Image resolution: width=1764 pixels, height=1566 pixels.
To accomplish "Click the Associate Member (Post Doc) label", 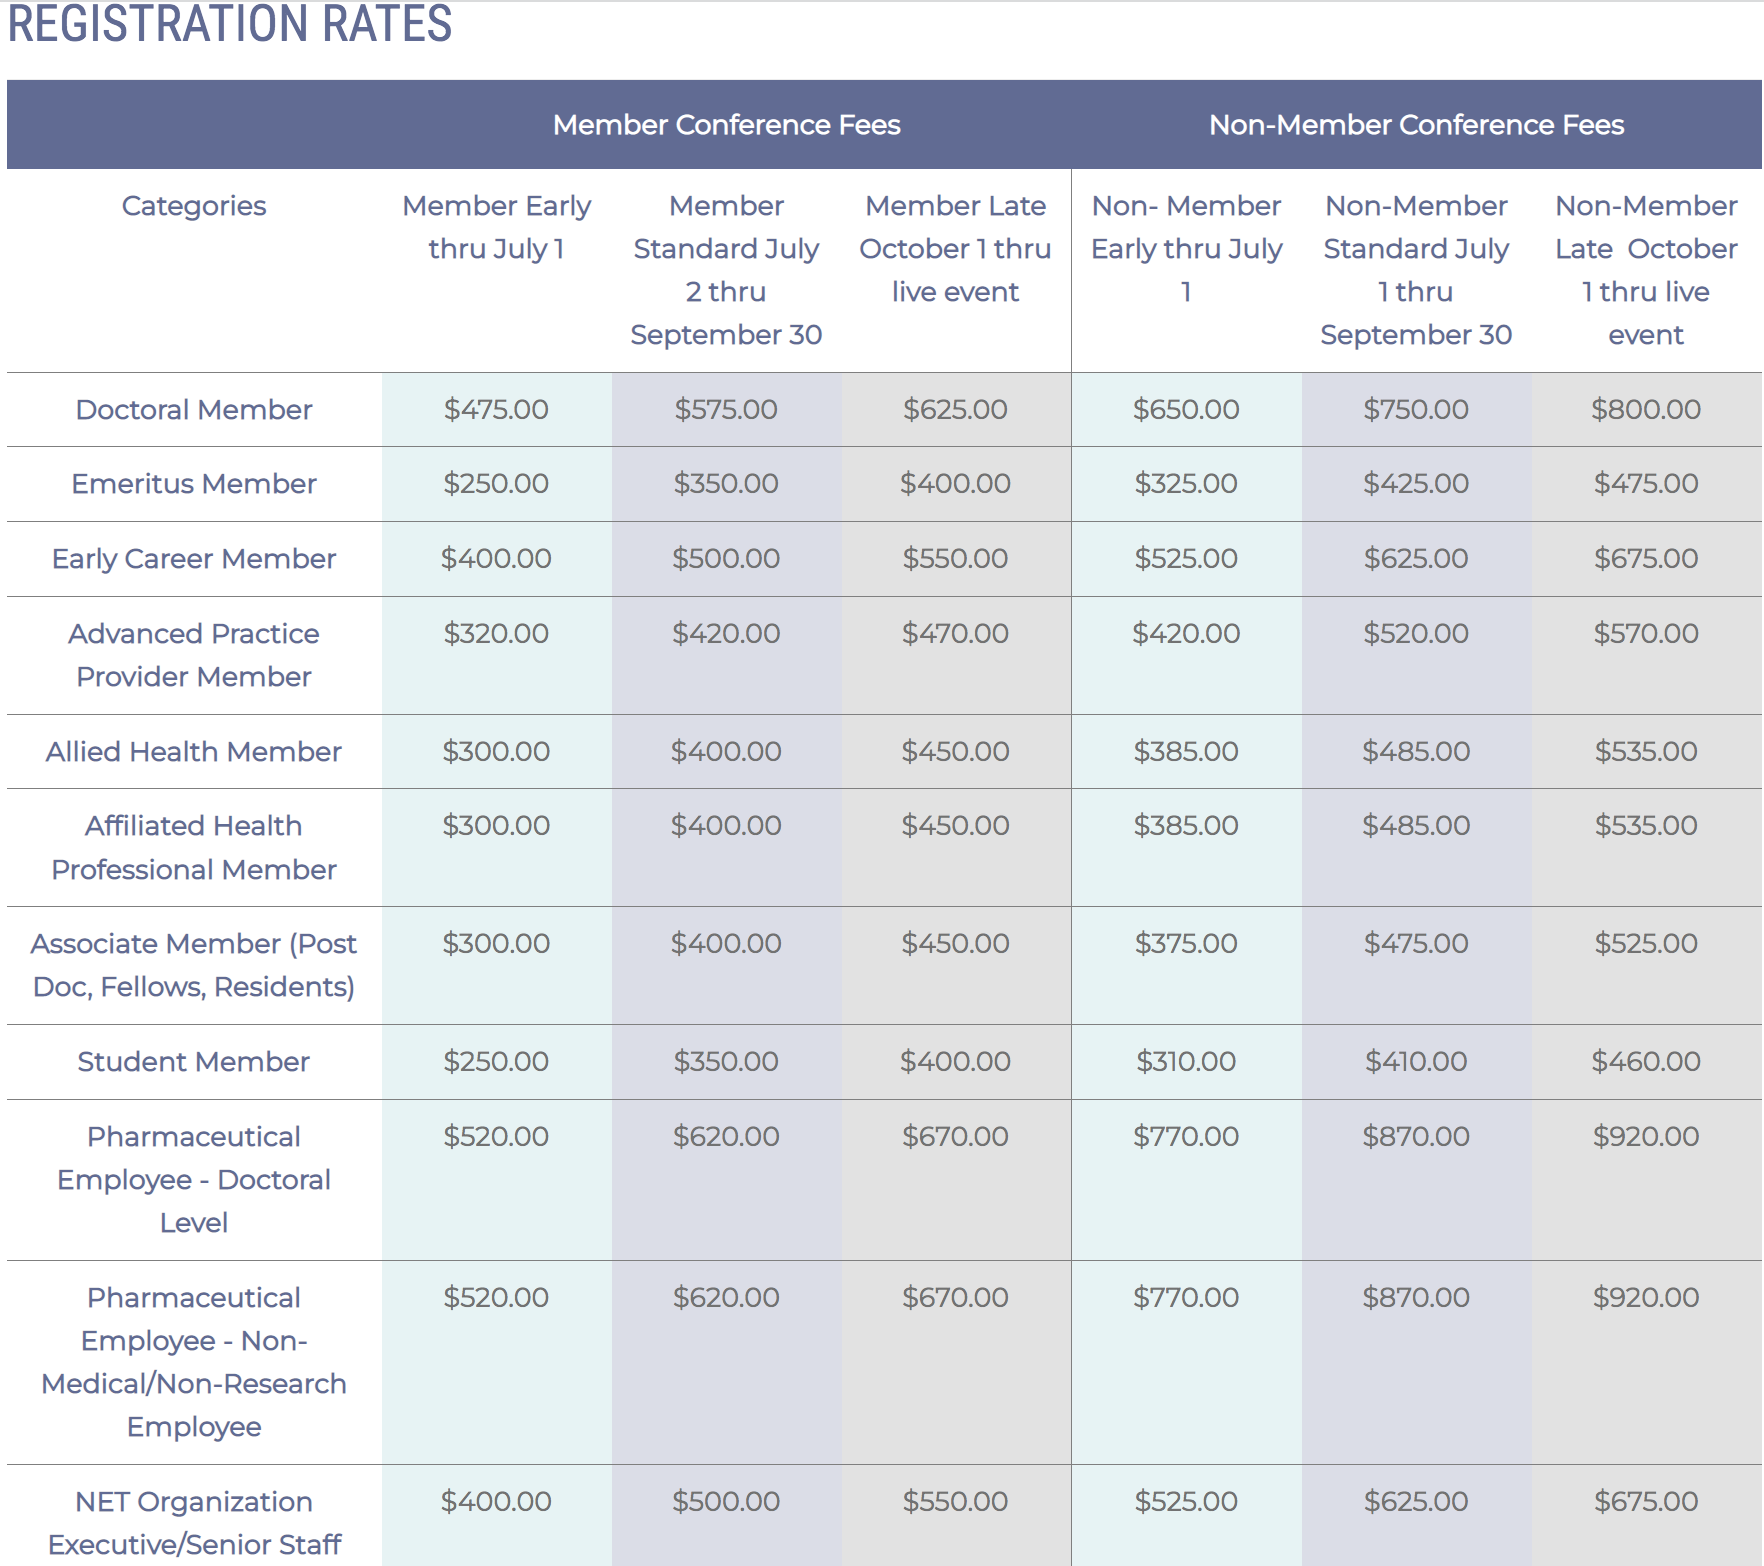I will pos(194,965).
